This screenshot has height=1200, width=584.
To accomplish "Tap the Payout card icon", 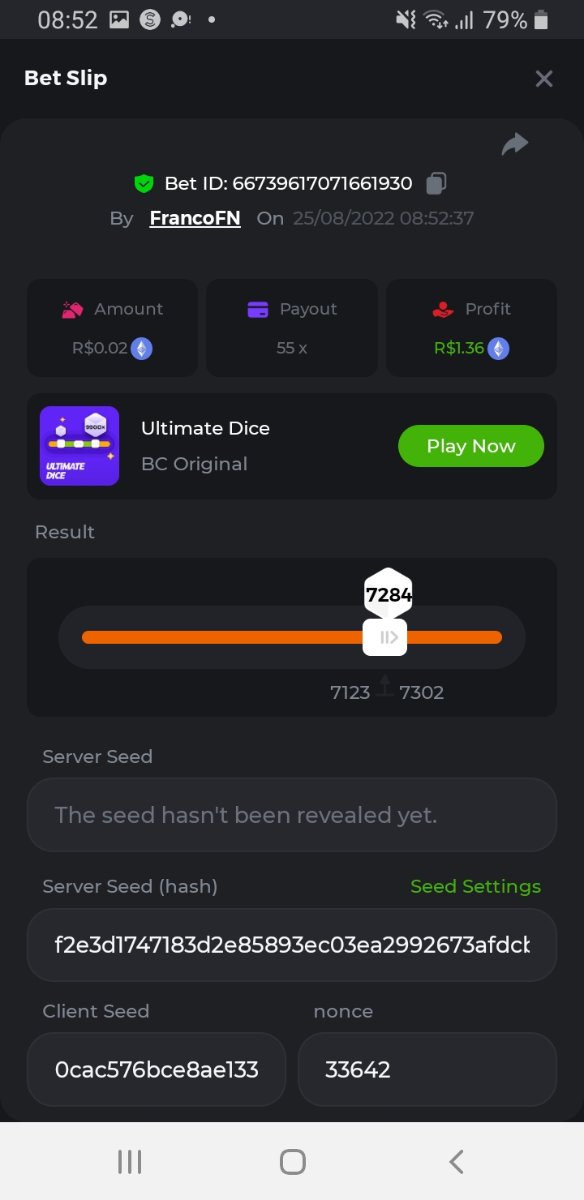I will pos(258,310).
